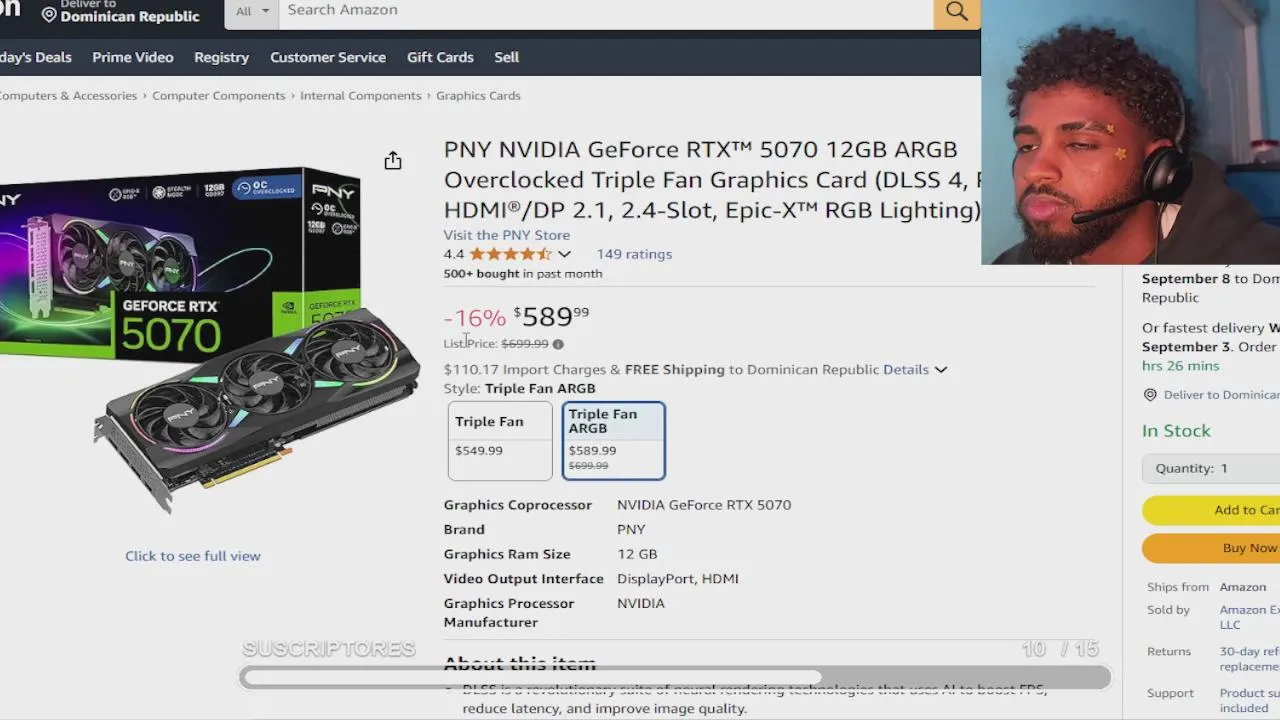Click Visit the PNY Store link
Image resolution: width=1280 pixels, height=720 pixels.
(507, 235)
